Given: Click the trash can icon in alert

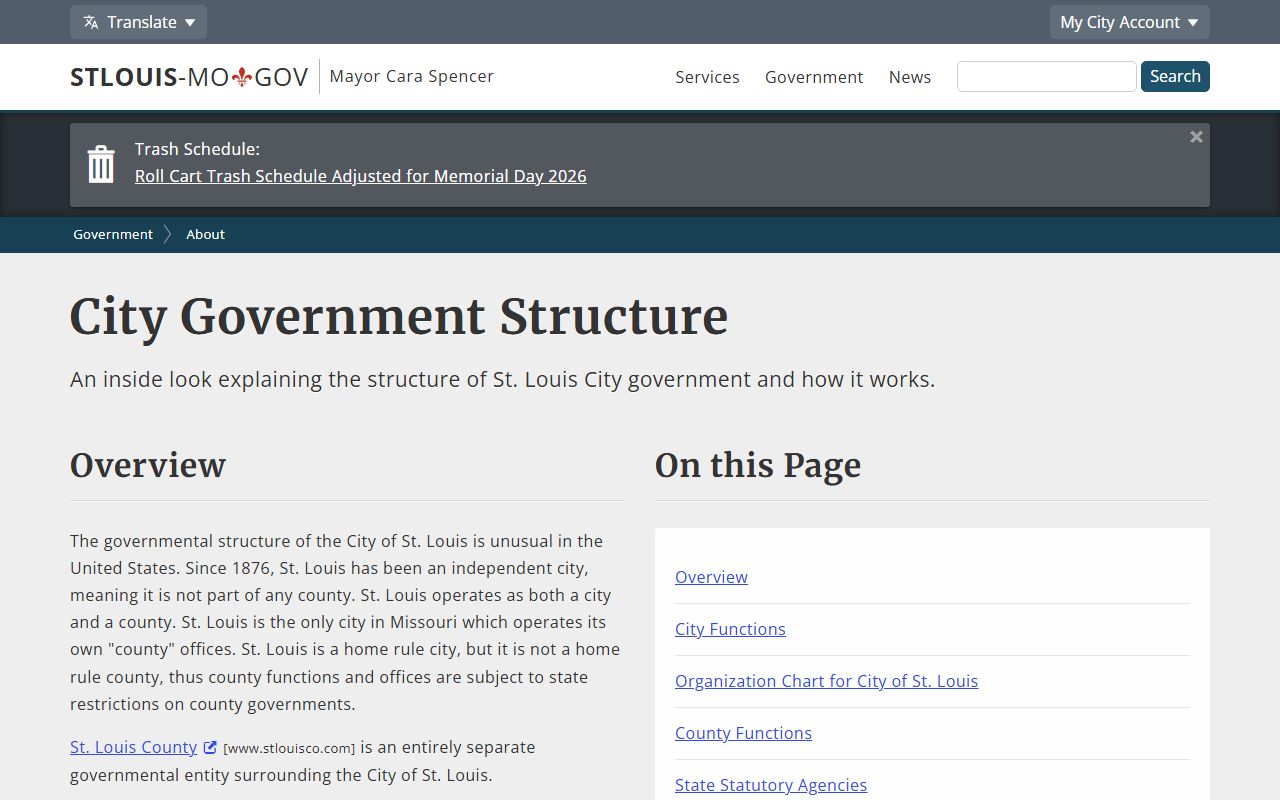Looking at the screenshot, I should [x=101, y=164].
